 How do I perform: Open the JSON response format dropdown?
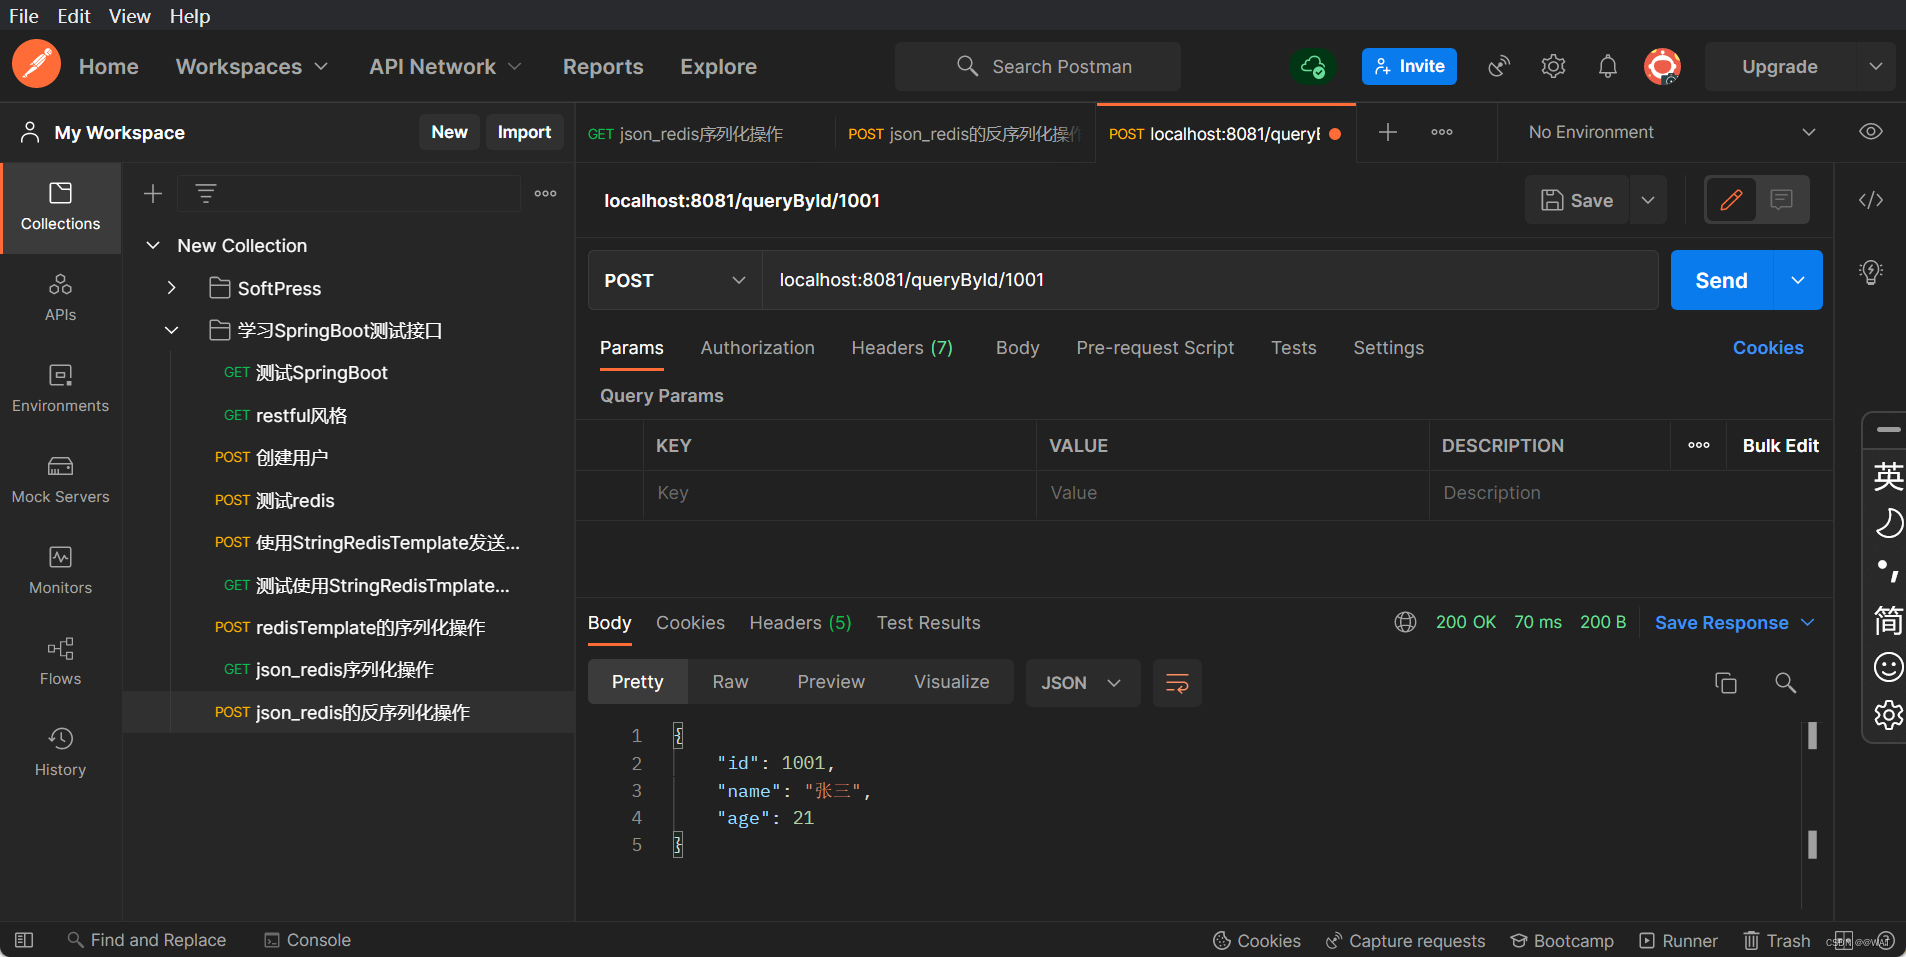click(x=1082, y=683)
